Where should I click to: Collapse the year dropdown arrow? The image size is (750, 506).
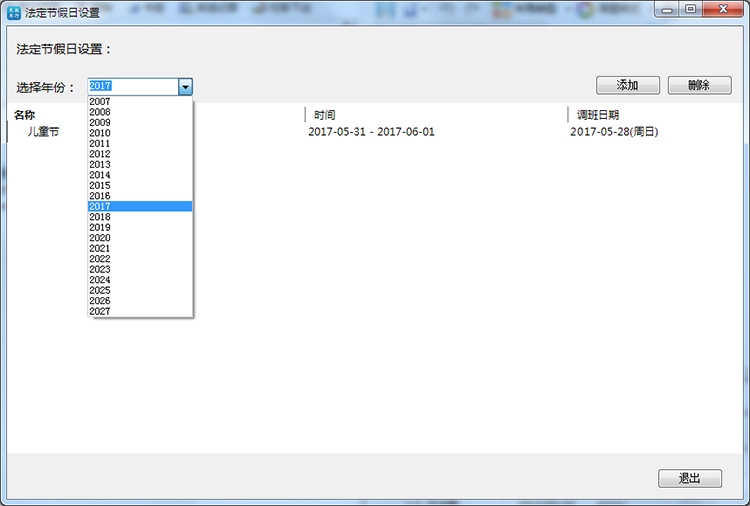point(185,87)
